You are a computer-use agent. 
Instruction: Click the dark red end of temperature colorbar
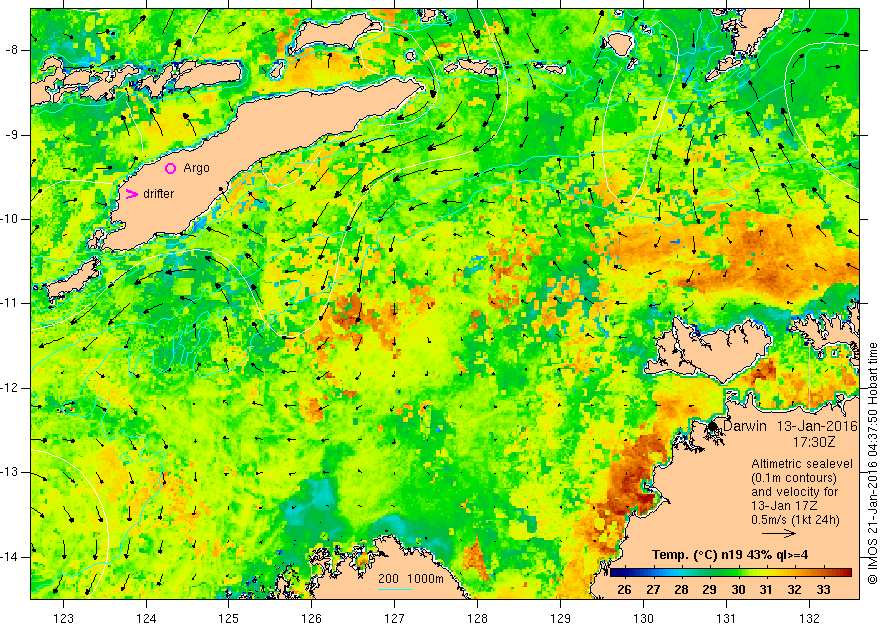[847, 572]
